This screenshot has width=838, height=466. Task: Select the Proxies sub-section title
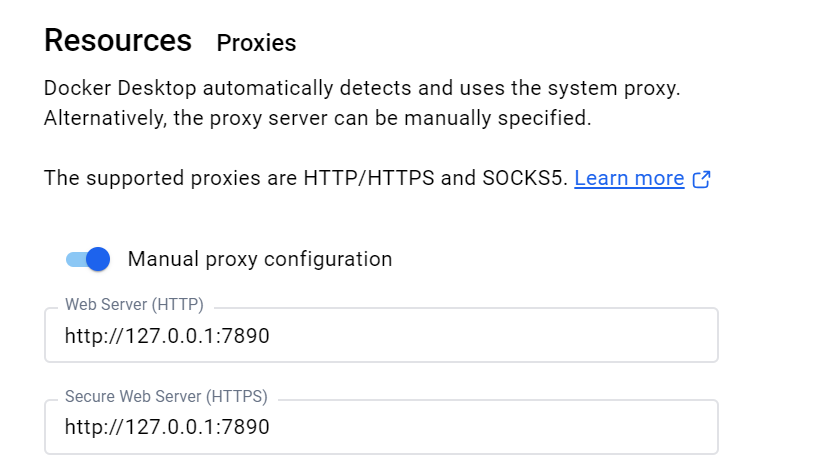[256, 43]
